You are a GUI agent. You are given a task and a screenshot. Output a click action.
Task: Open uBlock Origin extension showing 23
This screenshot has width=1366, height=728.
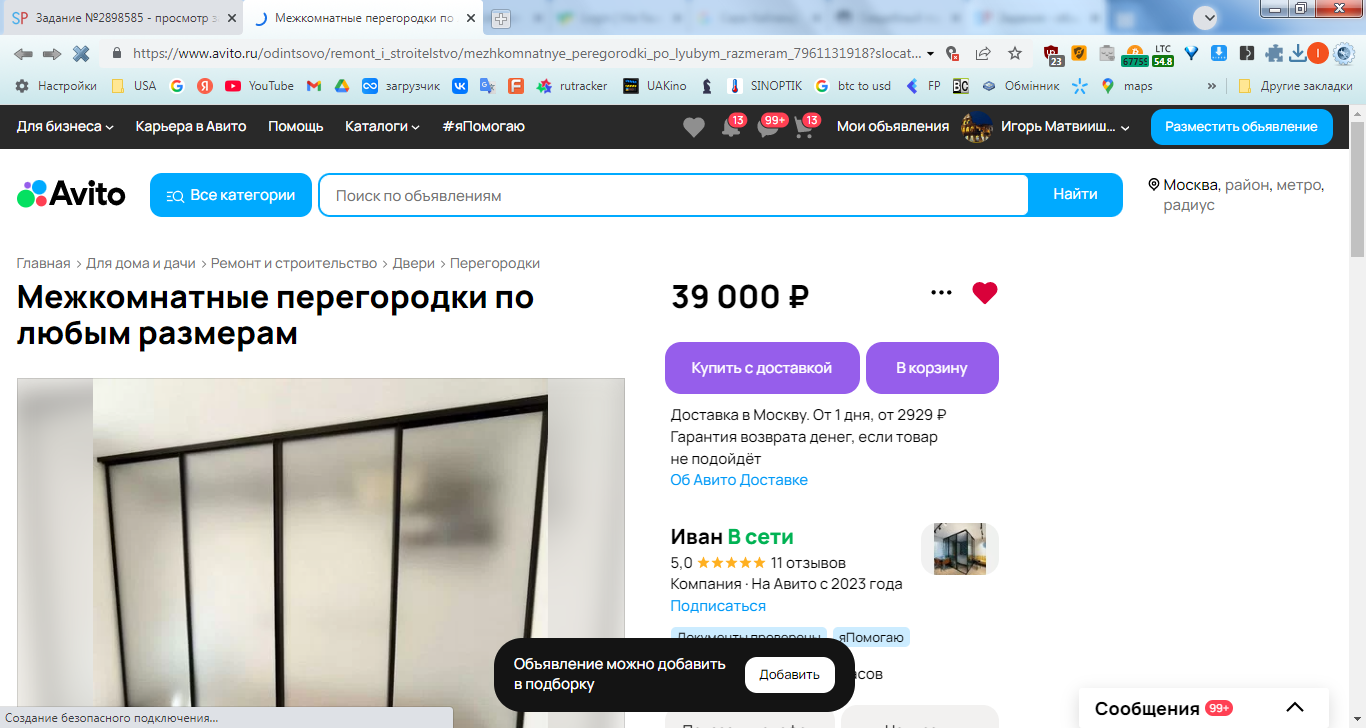point(1053,54)
